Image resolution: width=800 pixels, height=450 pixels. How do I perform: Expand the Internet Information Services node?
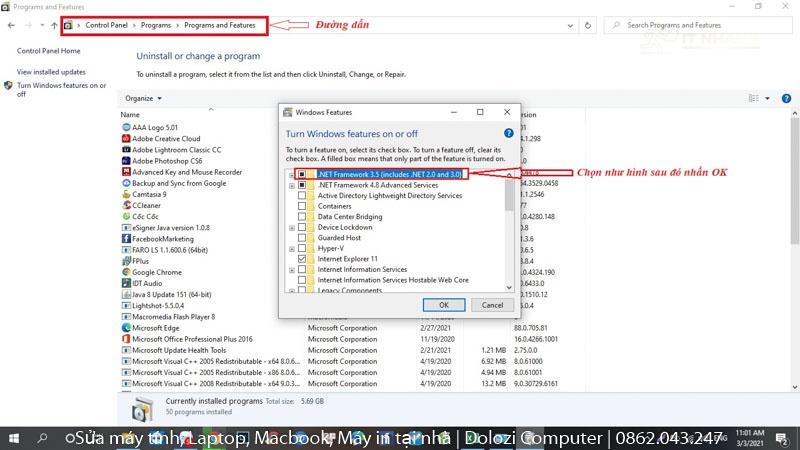tap(292, 270)
